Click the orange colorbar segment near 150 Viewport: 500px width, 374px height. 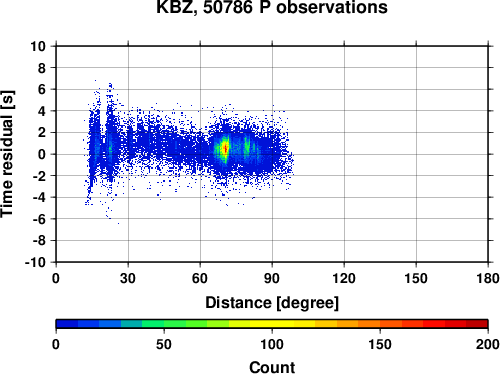coord(380,324)
